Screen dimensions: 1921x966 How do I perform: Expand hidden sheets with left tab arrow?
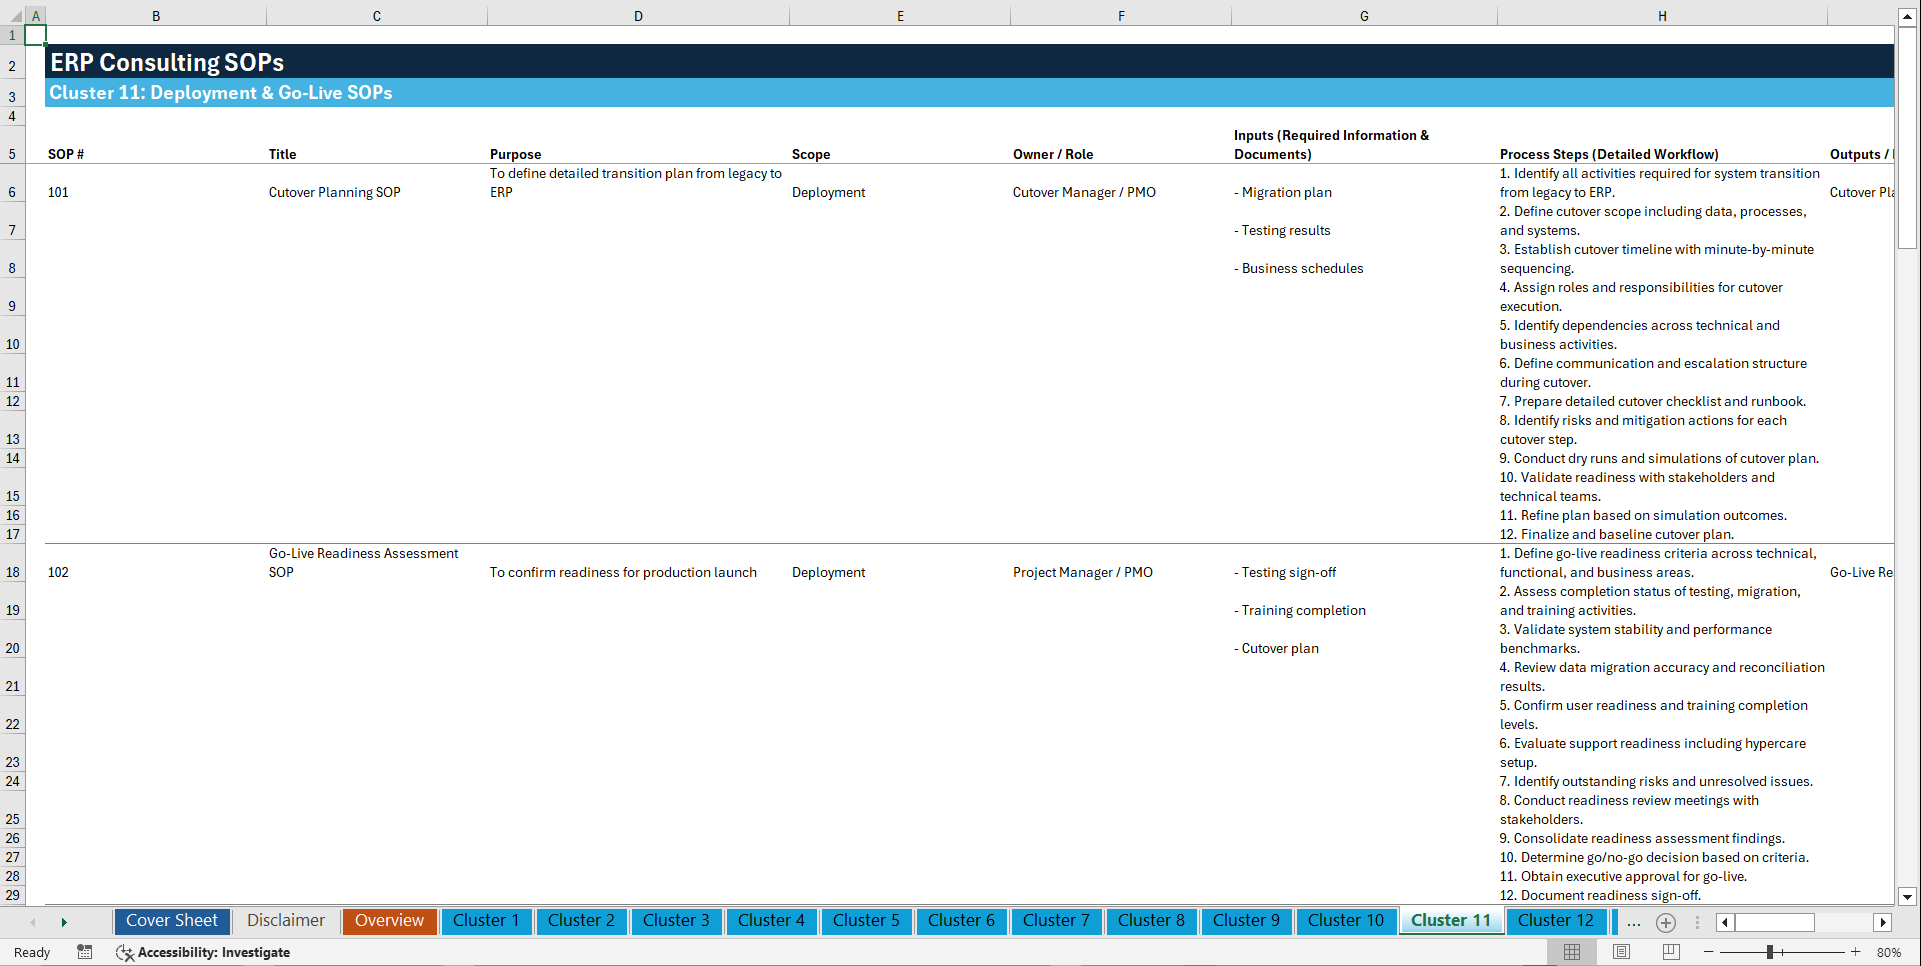pos(33,921)
